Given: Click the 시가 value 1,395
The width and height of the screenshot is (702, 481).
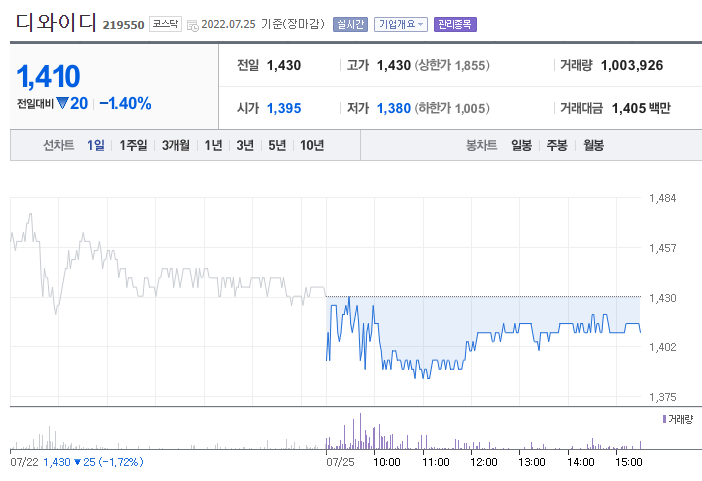Looking at the screenshot, I should (284, 108).
